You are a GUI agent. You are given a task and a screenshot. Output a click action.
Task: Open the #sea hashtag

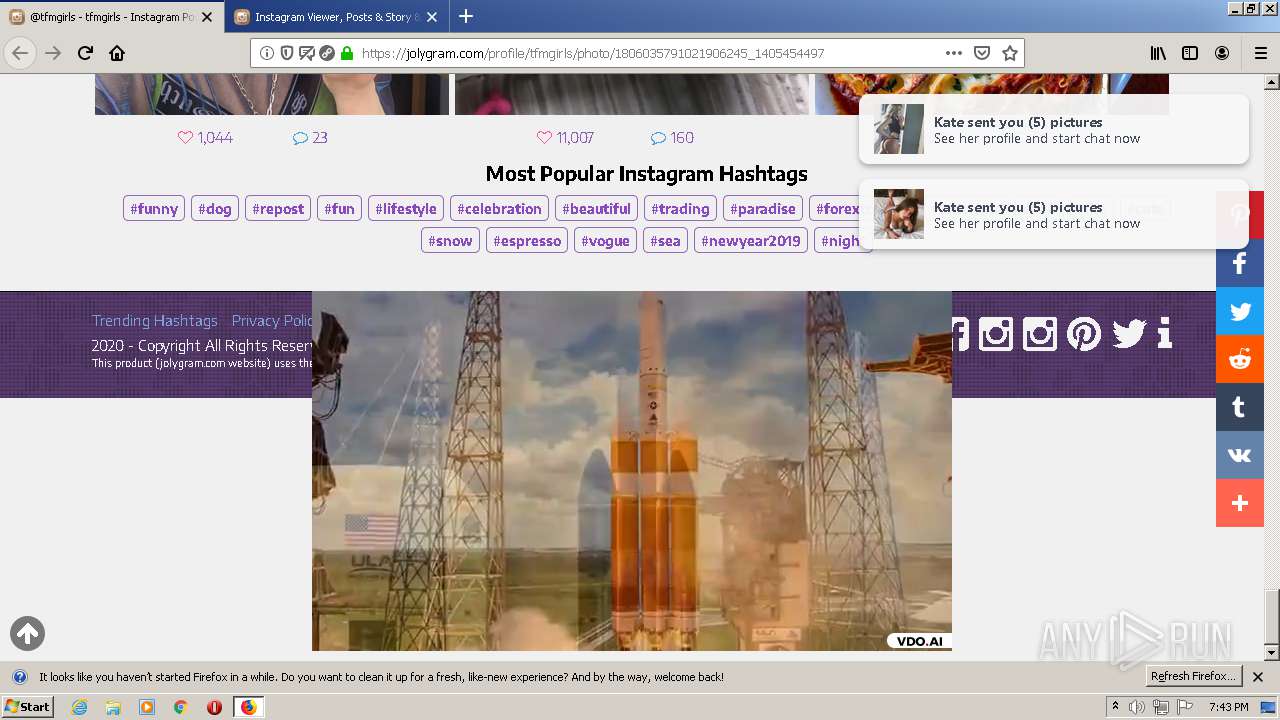point(665,241)
